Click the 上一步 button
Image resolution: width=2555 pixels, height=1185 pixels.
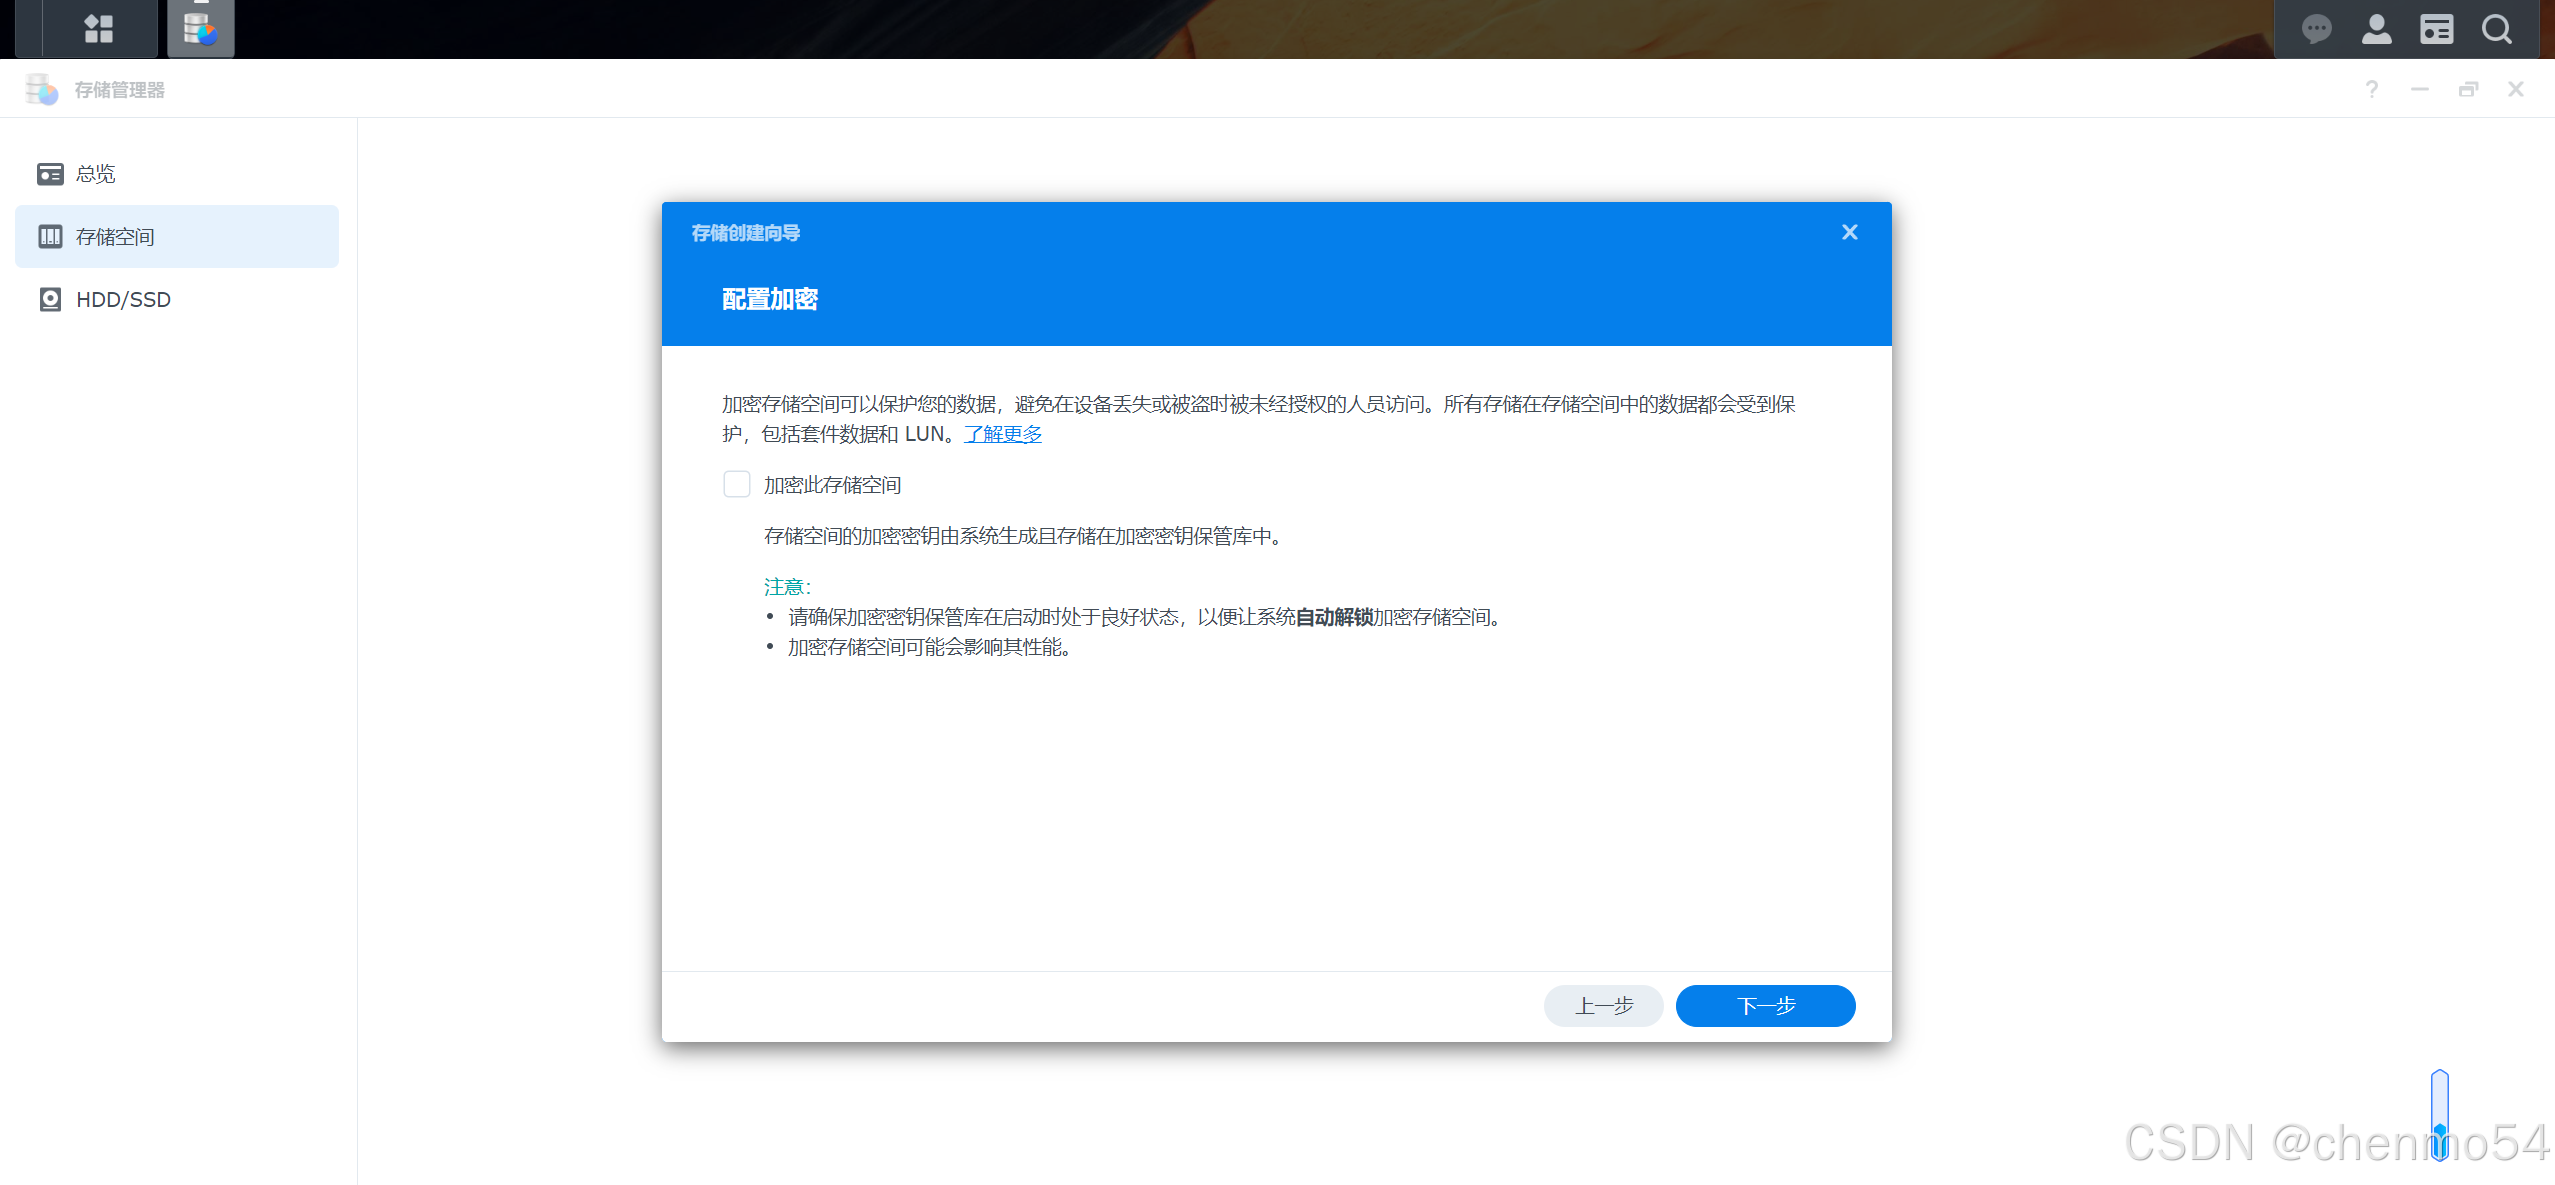click(x=1603, y=1006)
